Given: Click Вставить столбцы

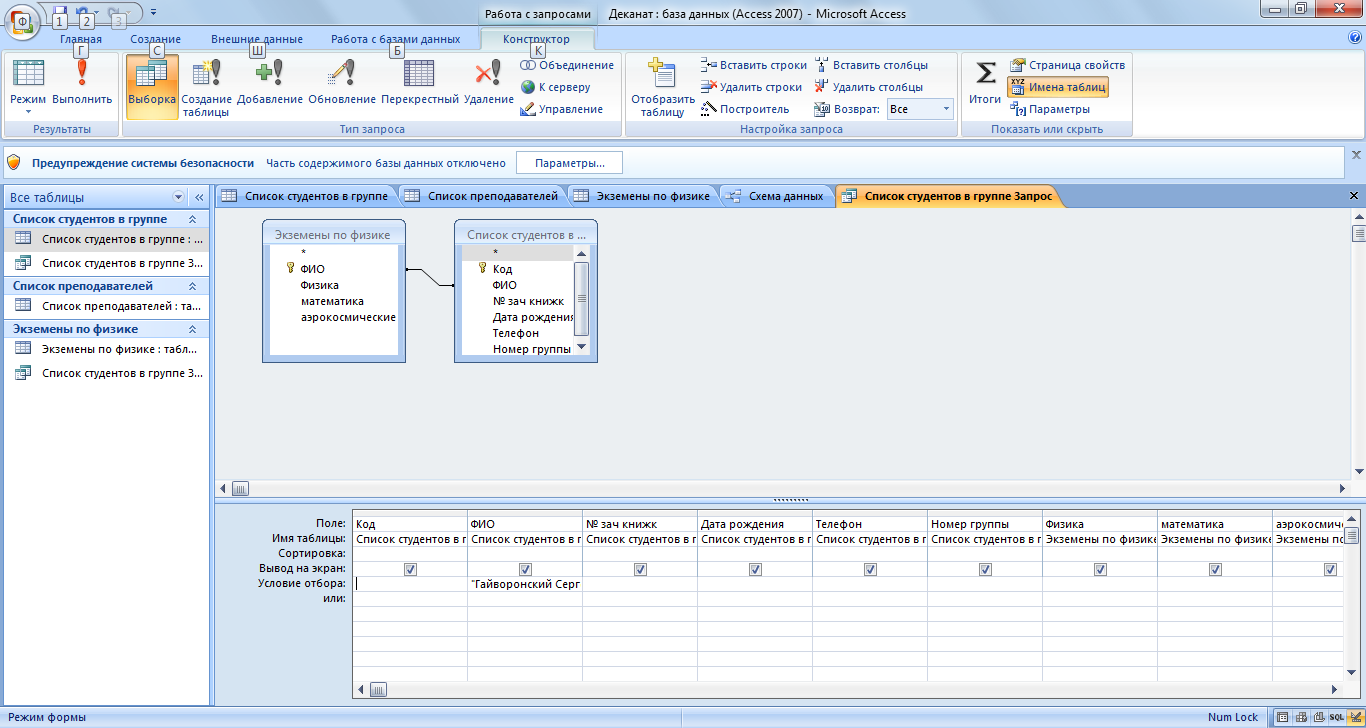Looking at the screenshot, I should coord(871,65).
